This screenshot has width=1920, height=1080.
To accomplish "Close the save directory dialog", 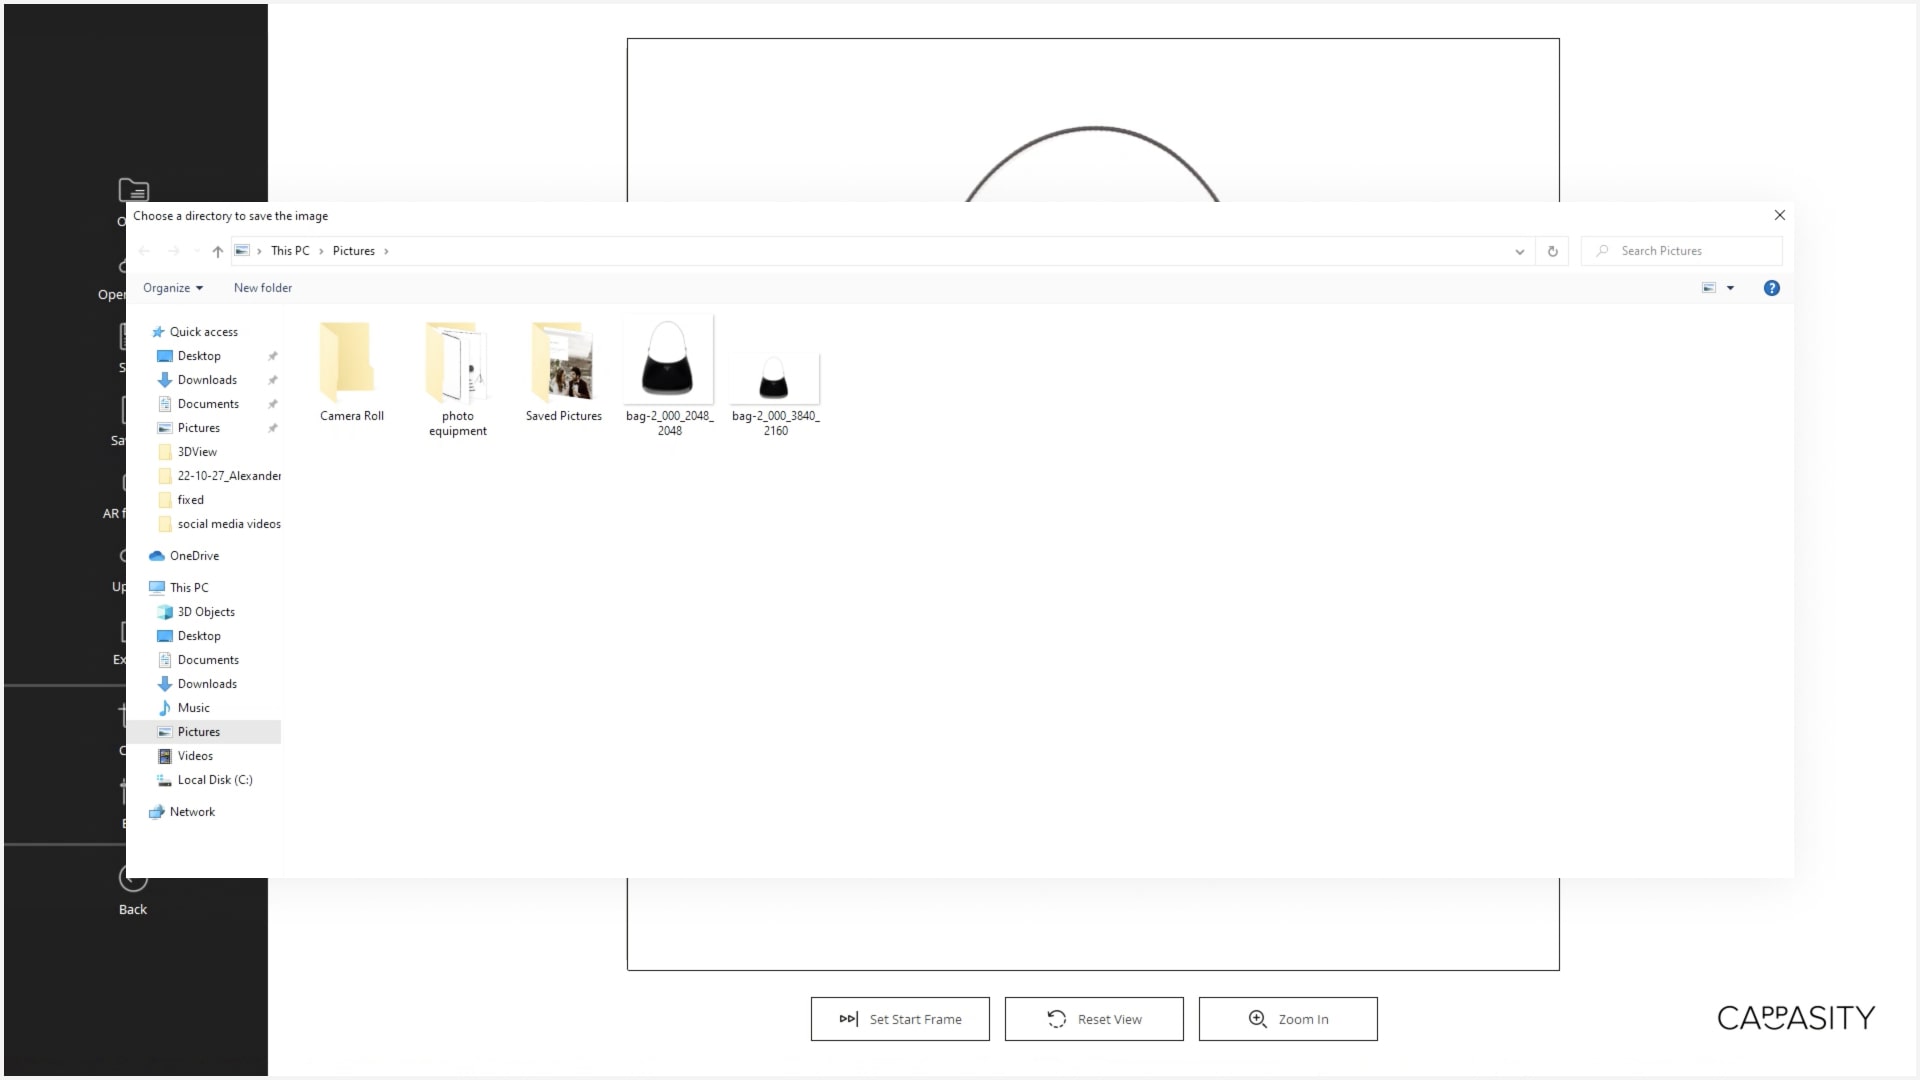I will (x=1779, y=215).
